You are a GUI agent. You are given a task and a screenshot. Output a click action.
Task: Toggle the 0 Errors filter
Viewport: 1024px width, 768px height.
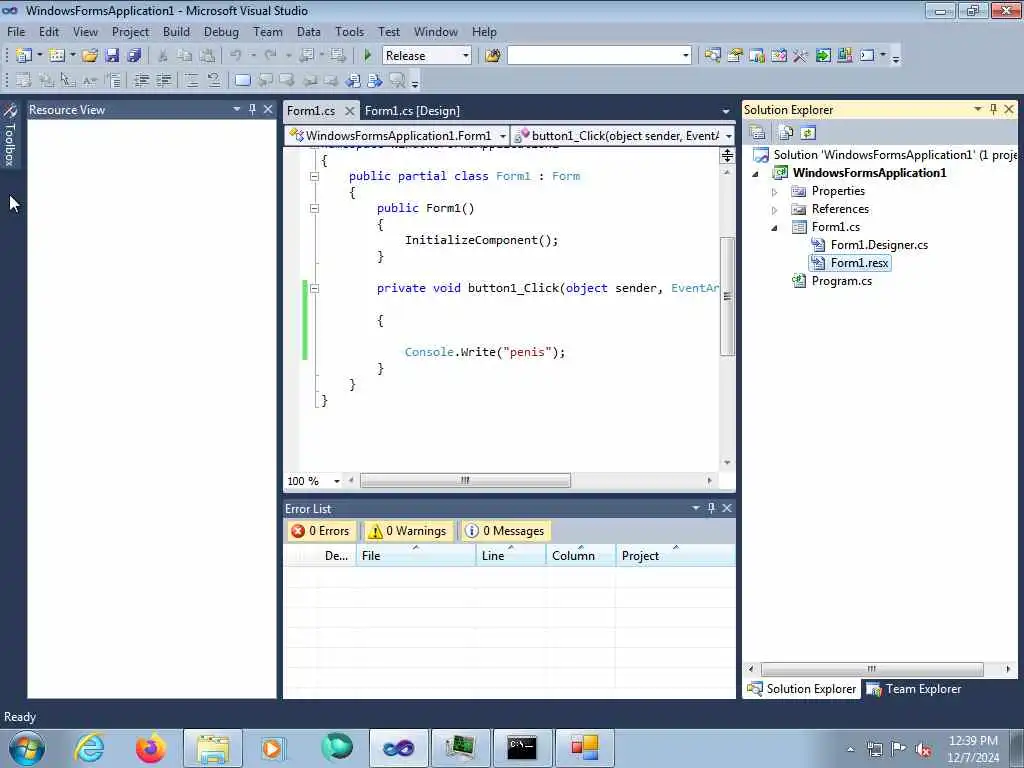[321, 531]
